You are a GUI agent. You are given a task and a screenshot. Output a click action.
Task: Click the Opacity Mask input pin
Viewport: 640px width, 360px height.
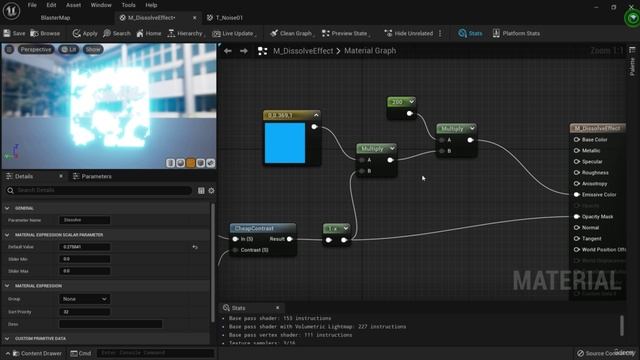point(577,217)
